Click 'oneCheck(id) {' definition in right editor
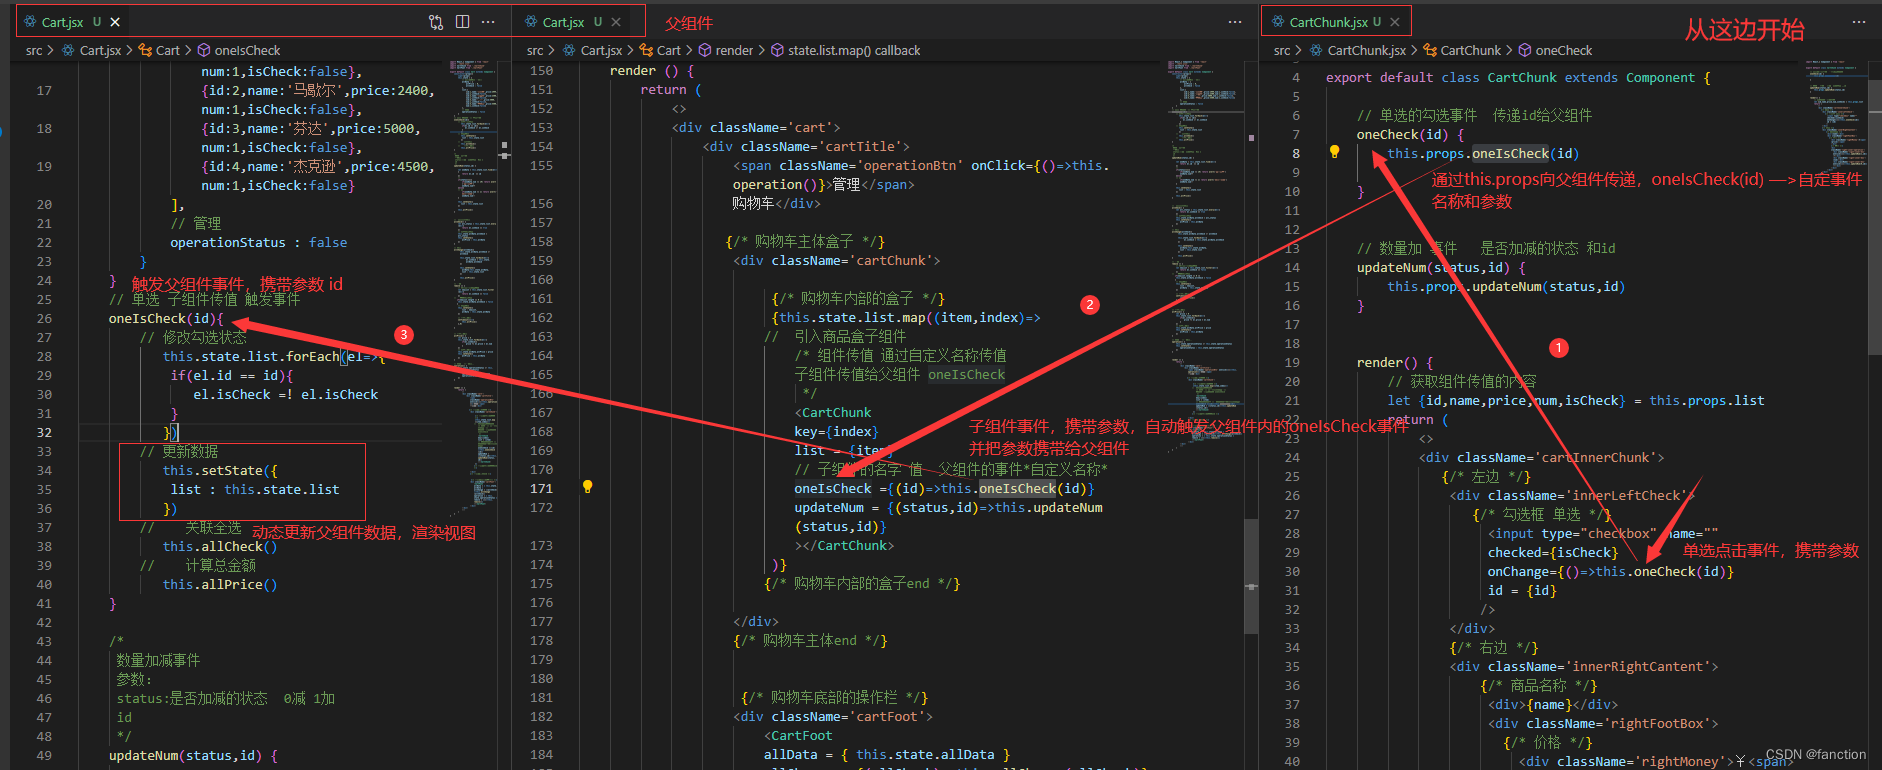The image size is (1882, 770). (1410, 135)
